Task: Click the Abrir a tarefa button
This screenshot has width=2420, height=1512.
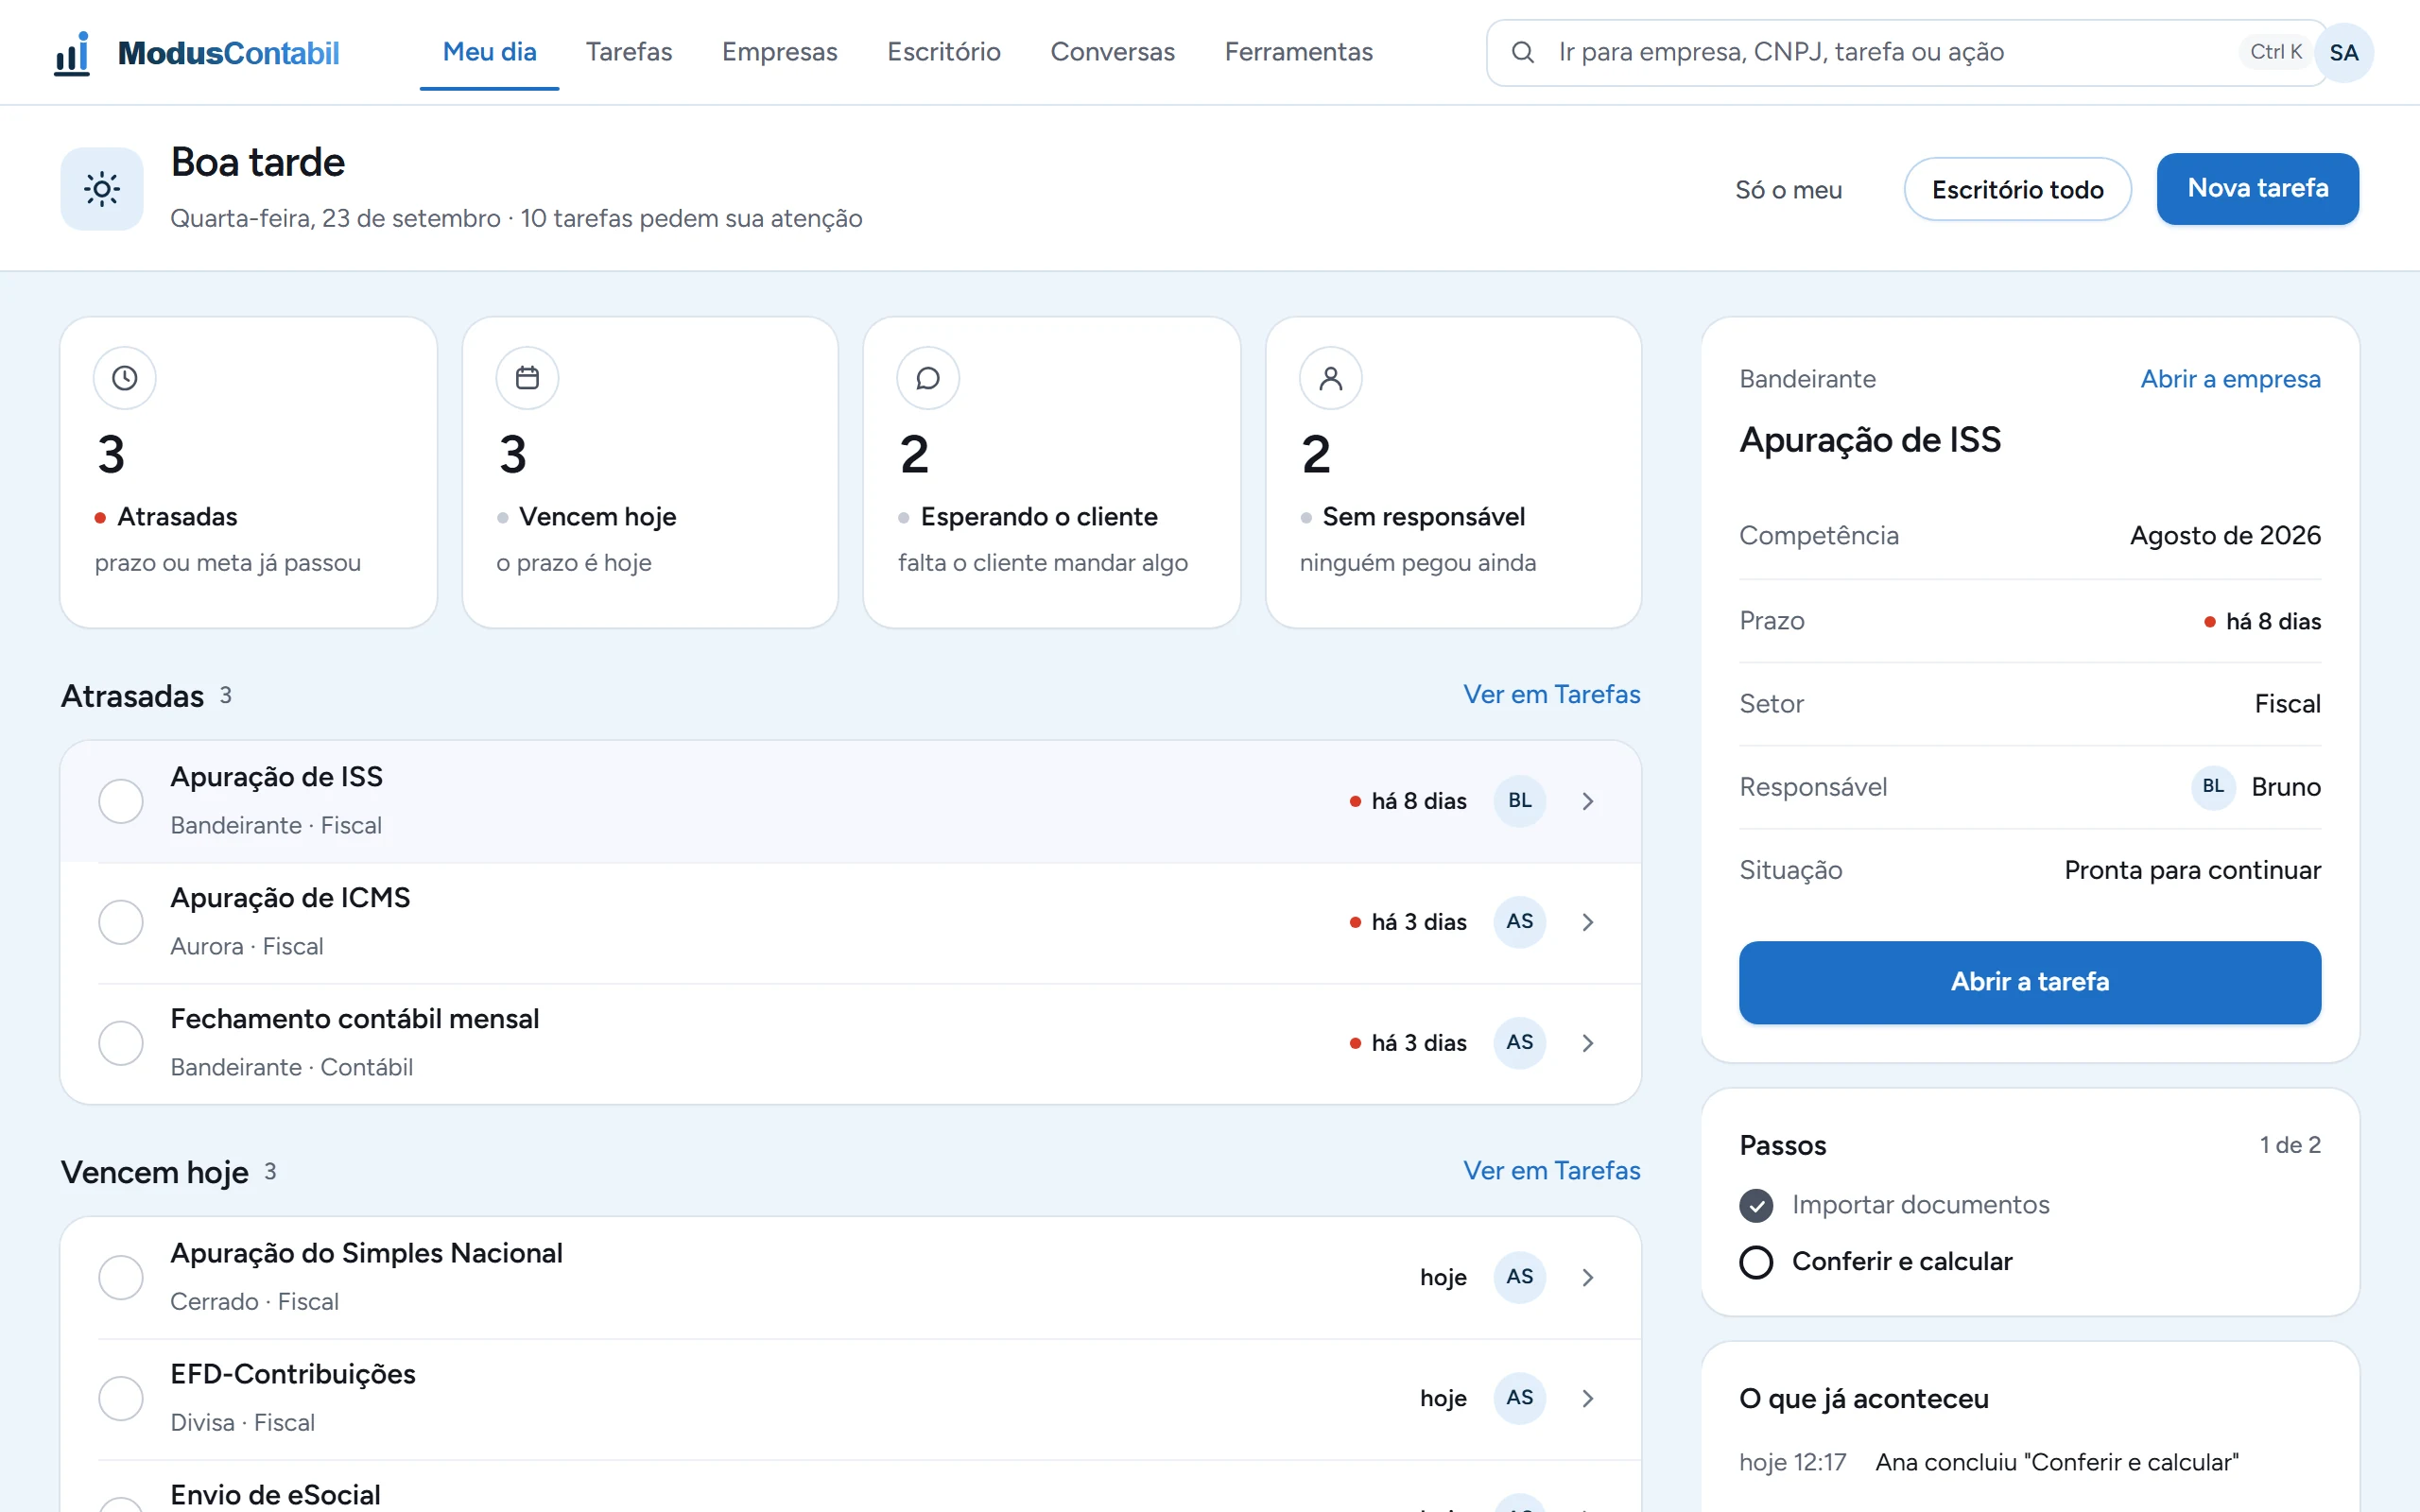Action: pyautogui.click(x=2029, y=982)
